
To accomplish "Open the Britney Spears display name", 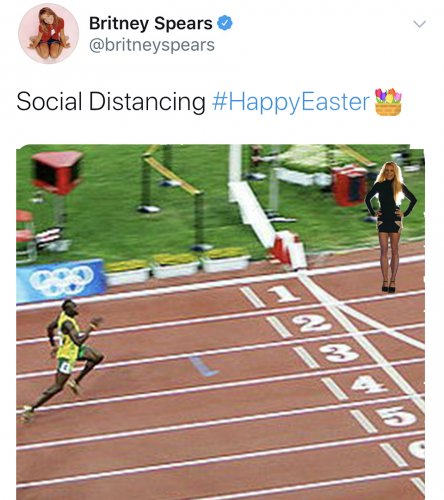I will pos(151,23).
